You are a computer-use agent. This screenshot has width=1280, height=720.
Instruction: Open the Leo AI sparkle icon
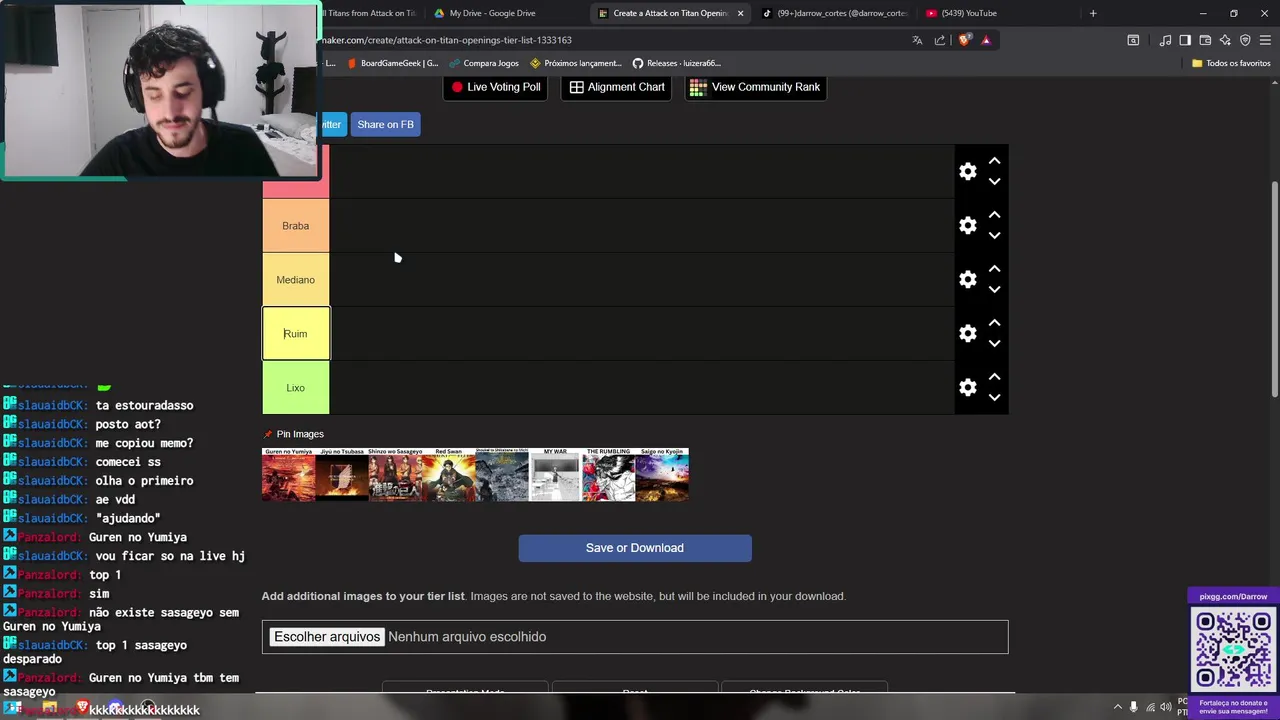pyautogui.click(x=1225, y=40)
